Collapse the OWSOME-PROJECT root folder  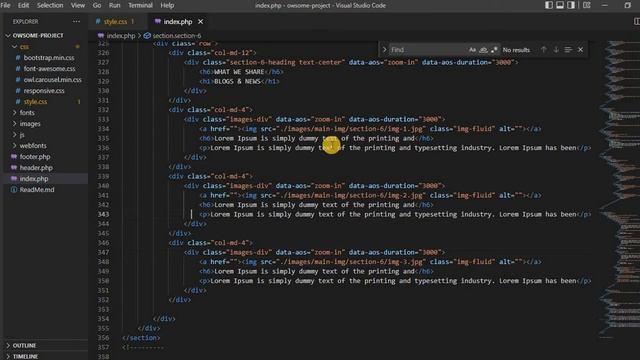point(38,36)
